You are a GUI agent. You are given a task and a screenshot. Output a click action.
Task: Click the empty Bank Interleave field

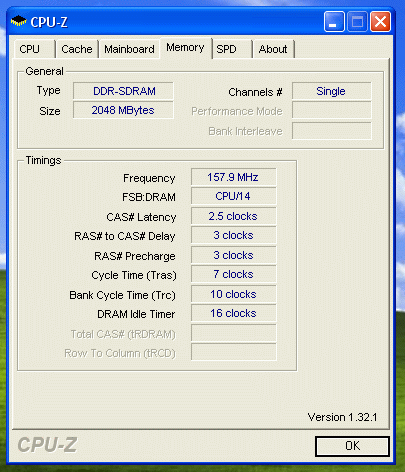(332, 131)
